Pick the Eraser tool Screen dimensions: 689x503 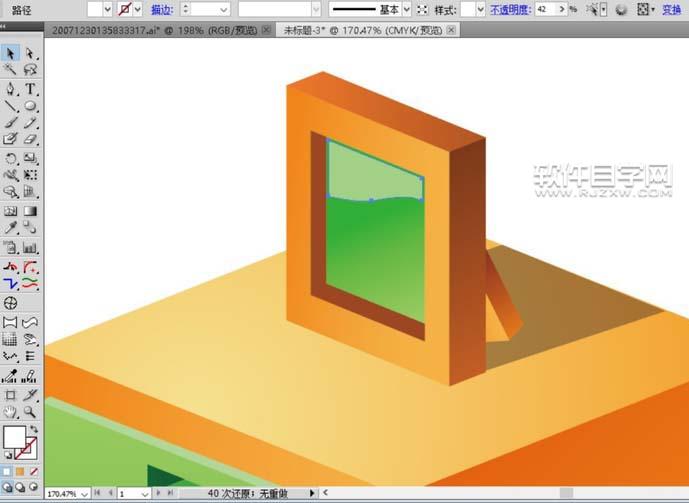click(30, 139)
